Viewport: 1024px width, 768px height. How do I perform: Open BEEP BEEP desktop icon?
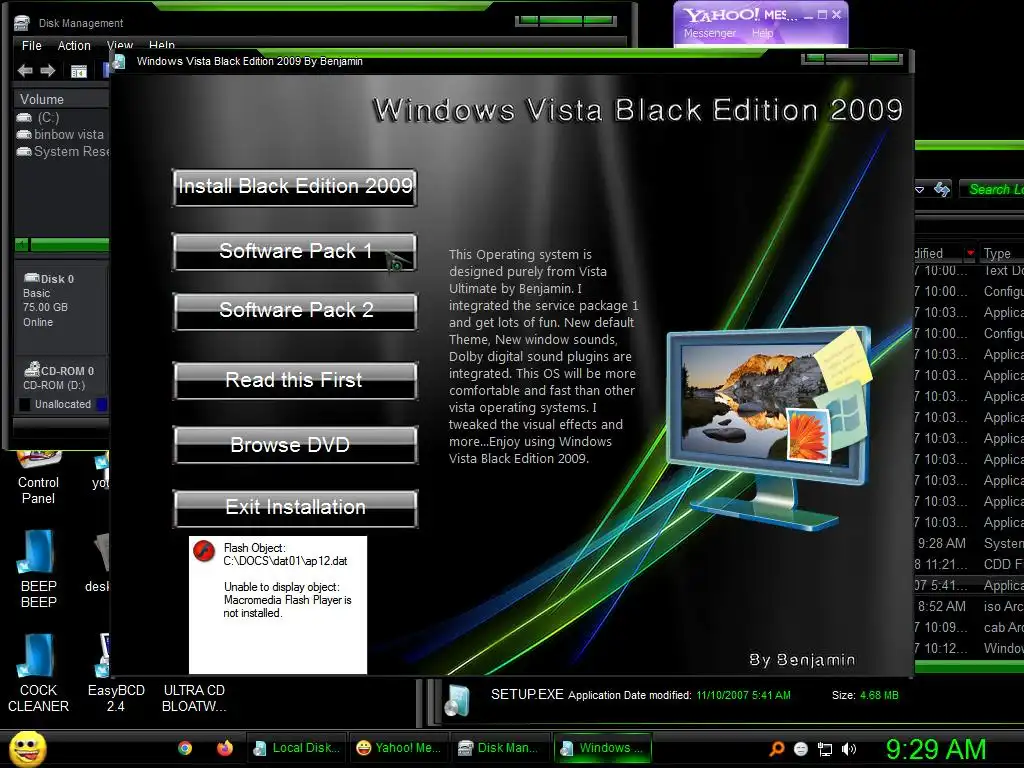38,569
